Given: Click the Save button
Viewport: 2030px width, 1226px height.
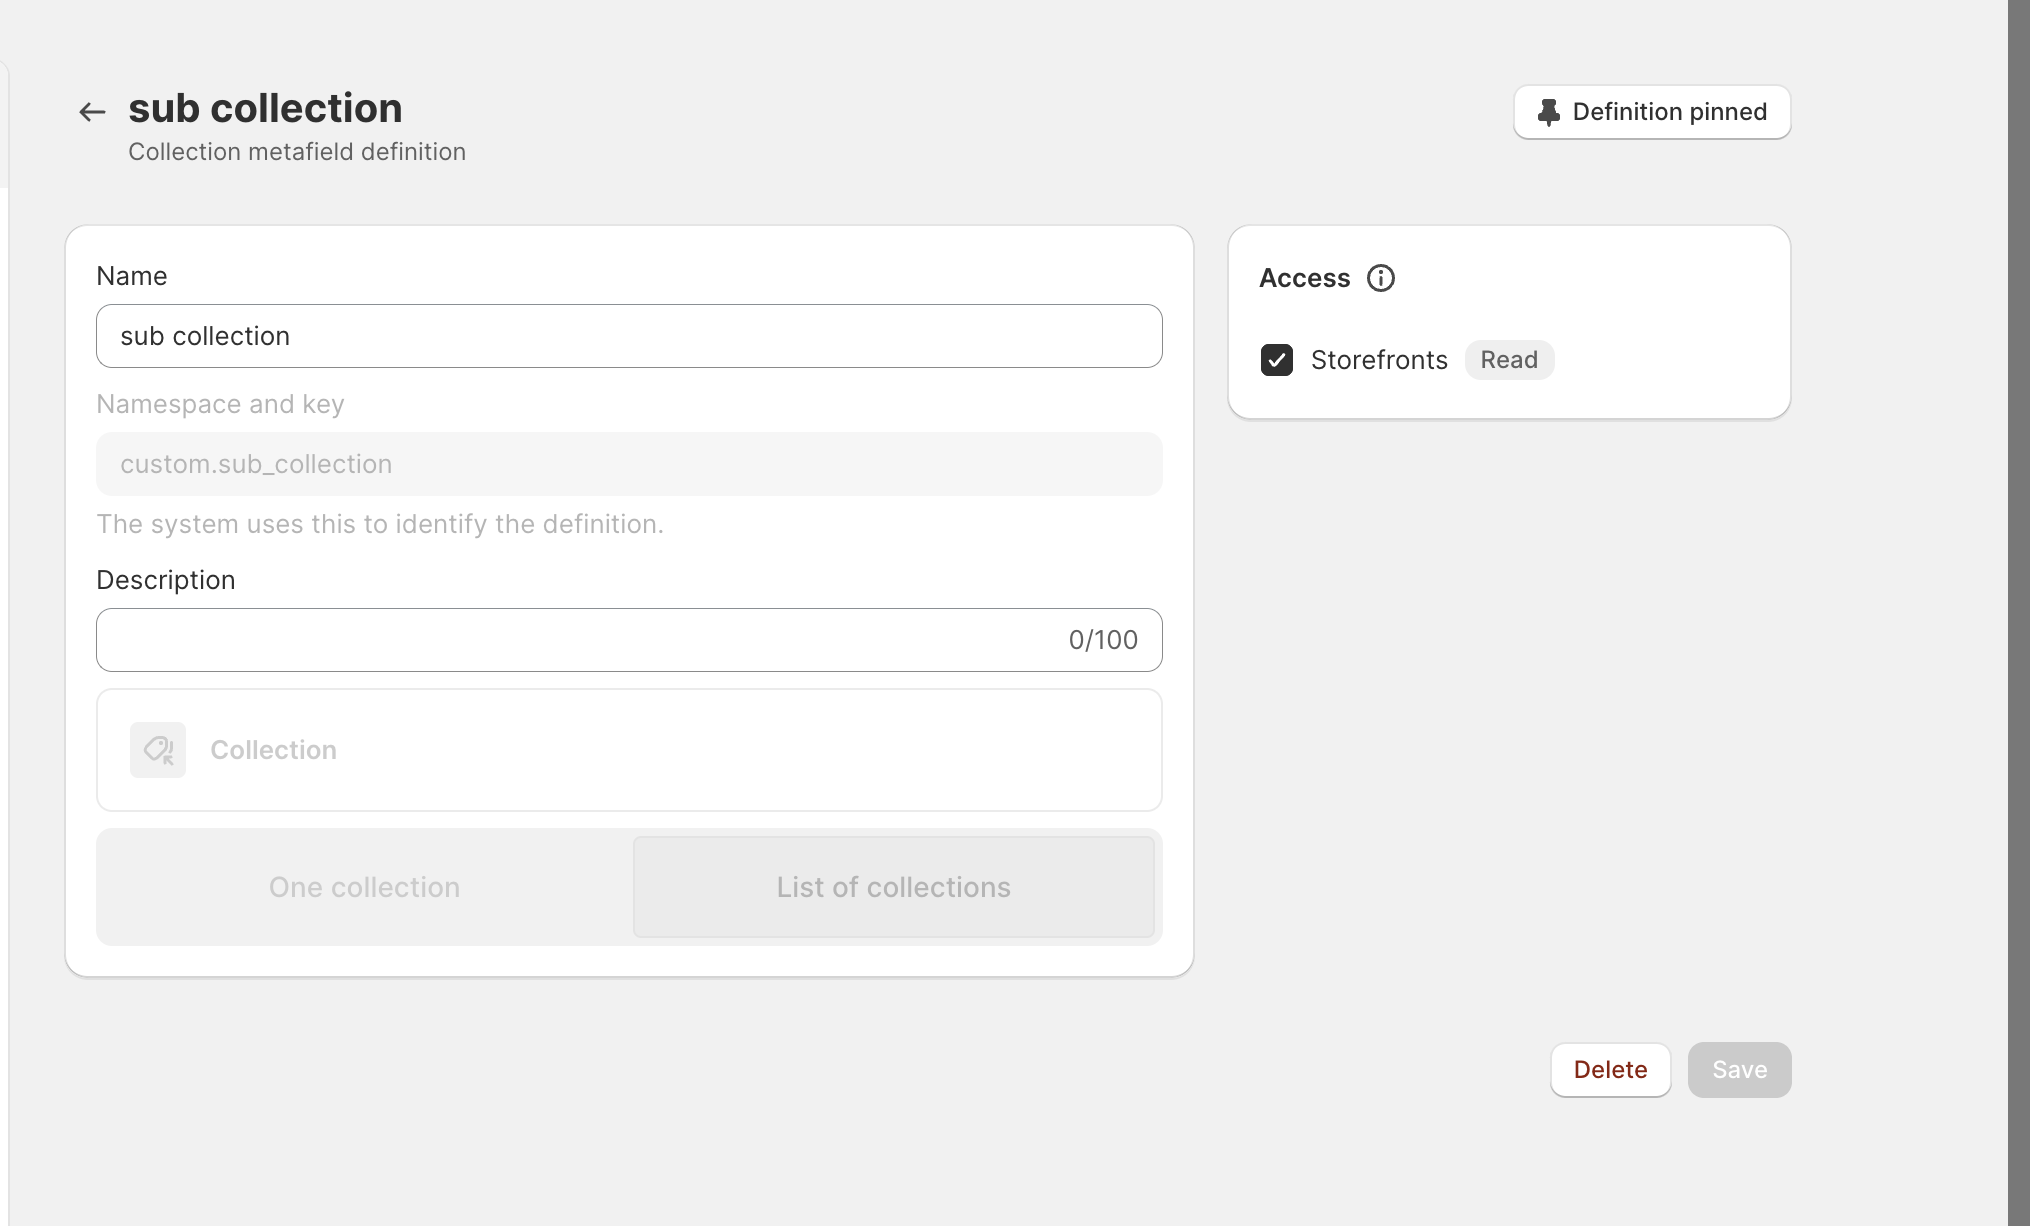Looking at the screenshot, I should point(1739,1069).
